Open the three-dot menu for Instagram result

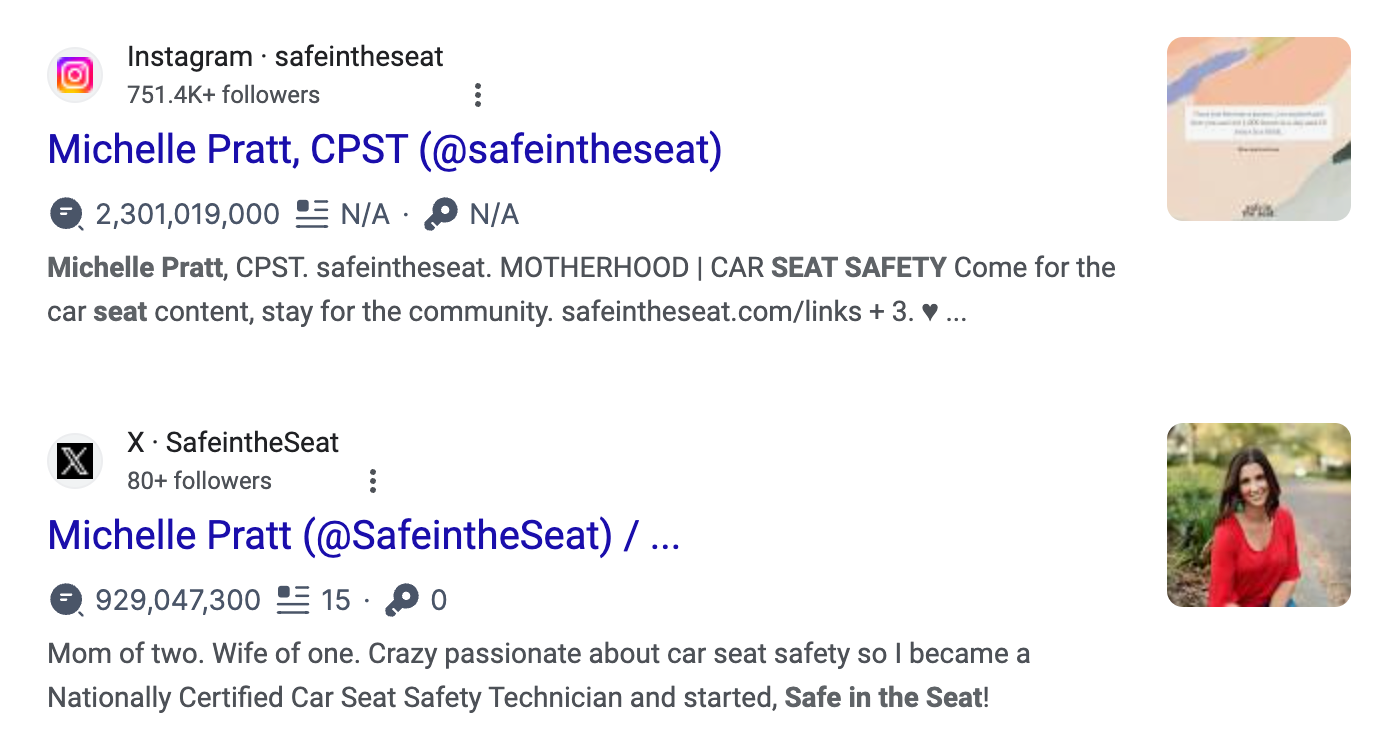point(478,95)
